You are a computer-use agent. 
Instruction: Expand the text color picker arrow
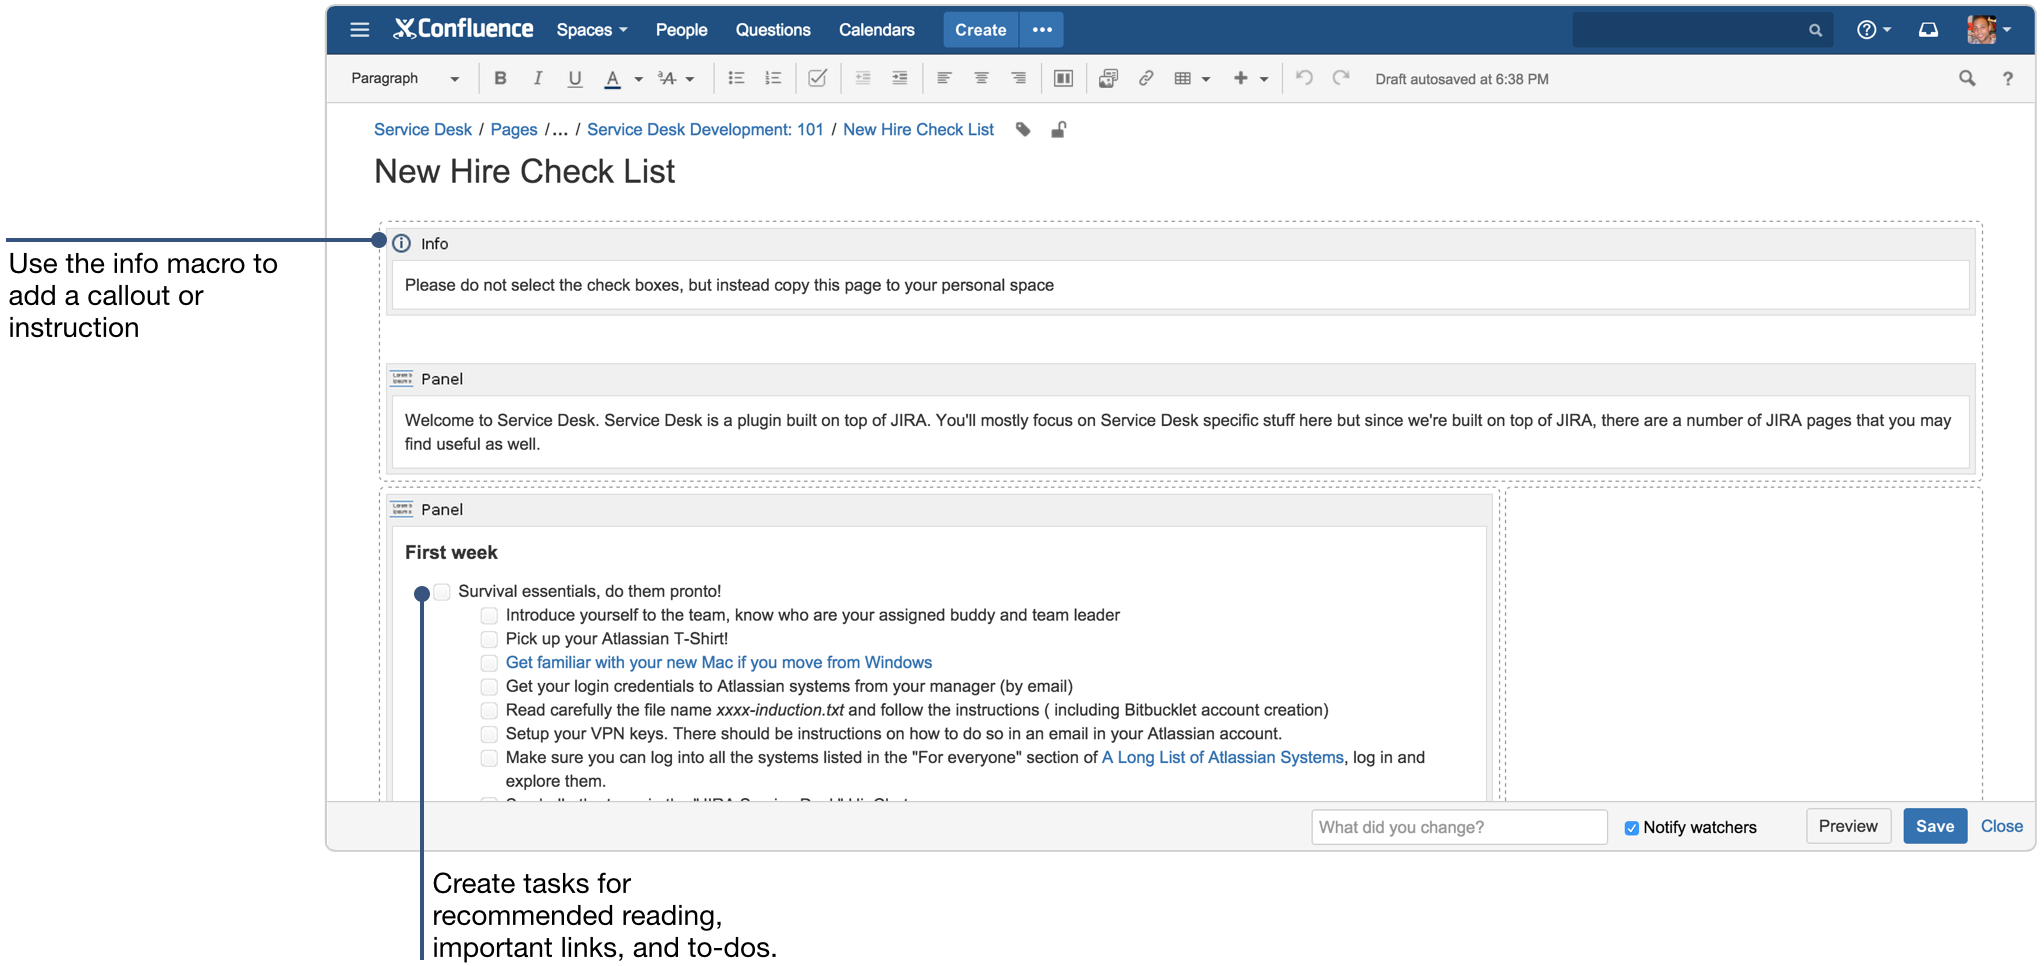[x=638, y=79]
